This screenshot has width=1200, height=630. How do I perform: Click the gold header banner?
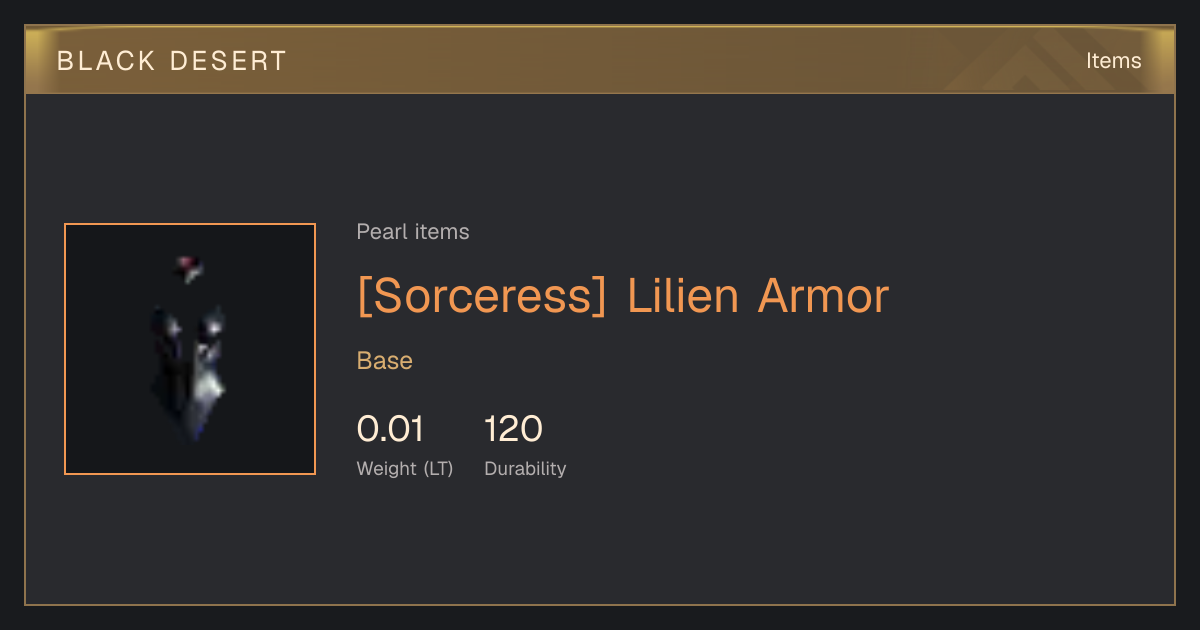tap(600, 61)
